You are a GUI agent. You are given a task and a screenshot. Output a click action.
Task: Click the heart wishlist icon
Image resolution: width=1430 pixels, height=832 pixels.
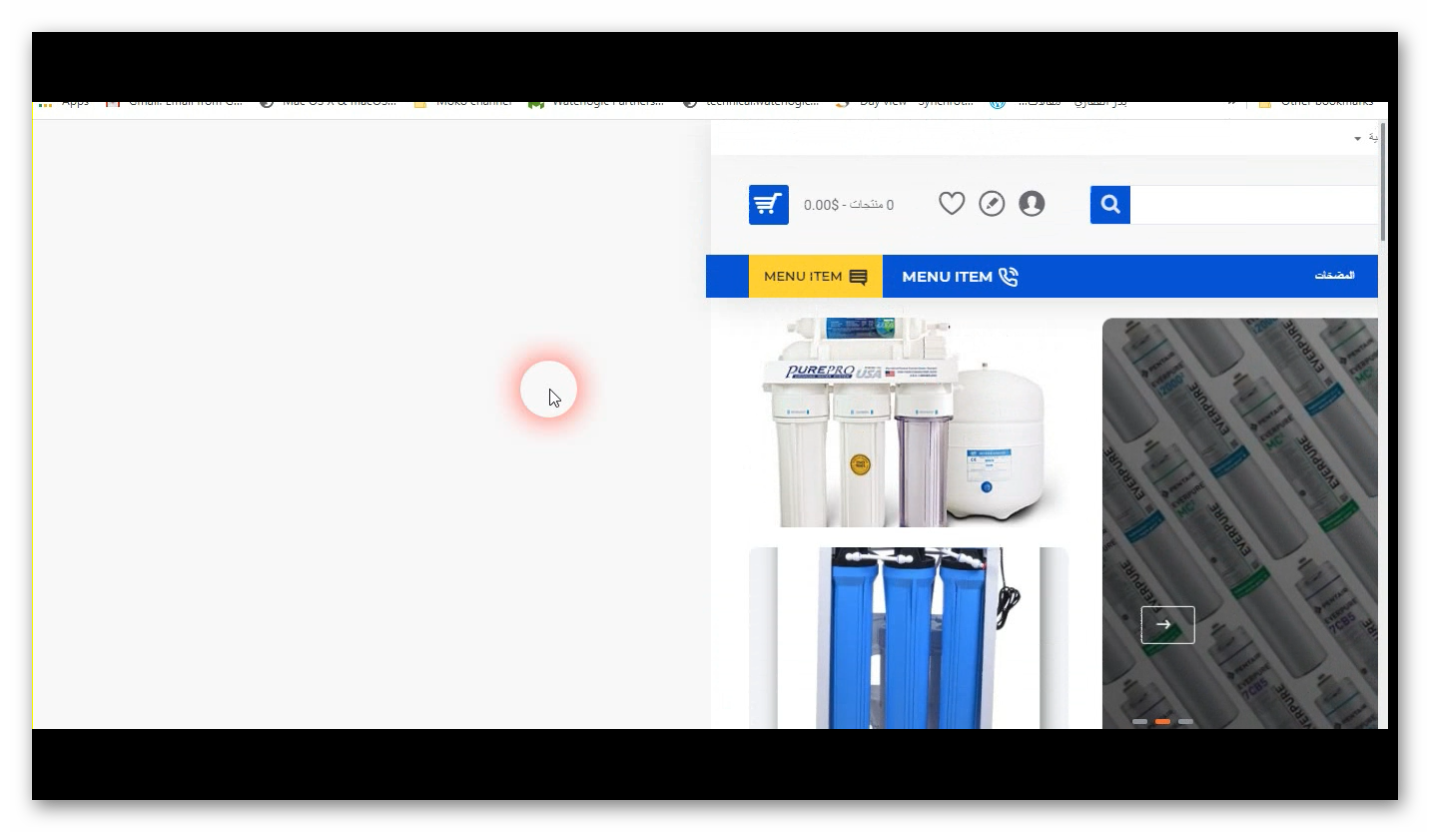click(x=951, y=204)
